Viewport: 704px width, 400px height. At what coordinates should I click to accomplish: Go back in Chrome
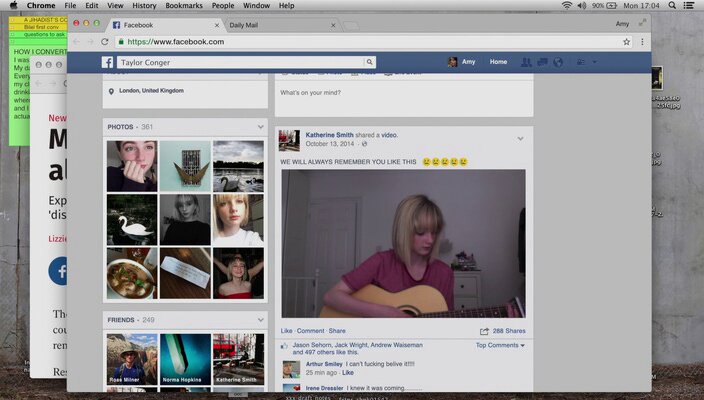point(76,42)
